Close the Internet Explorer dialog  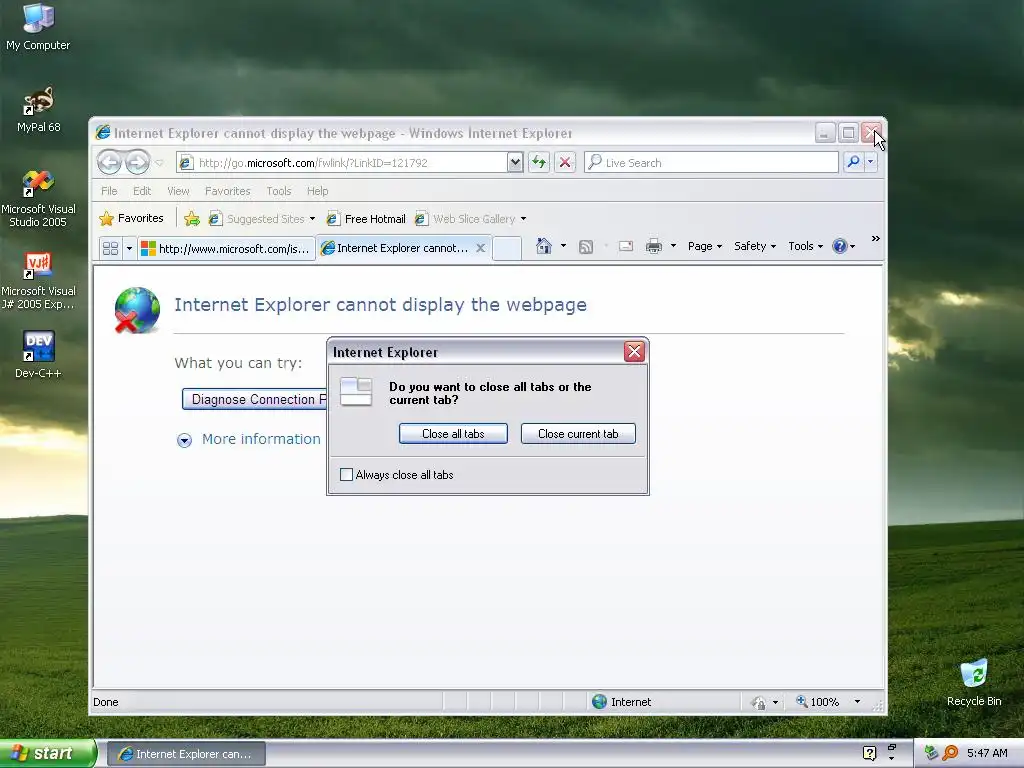pyautogui.click(x=634, y=352)
